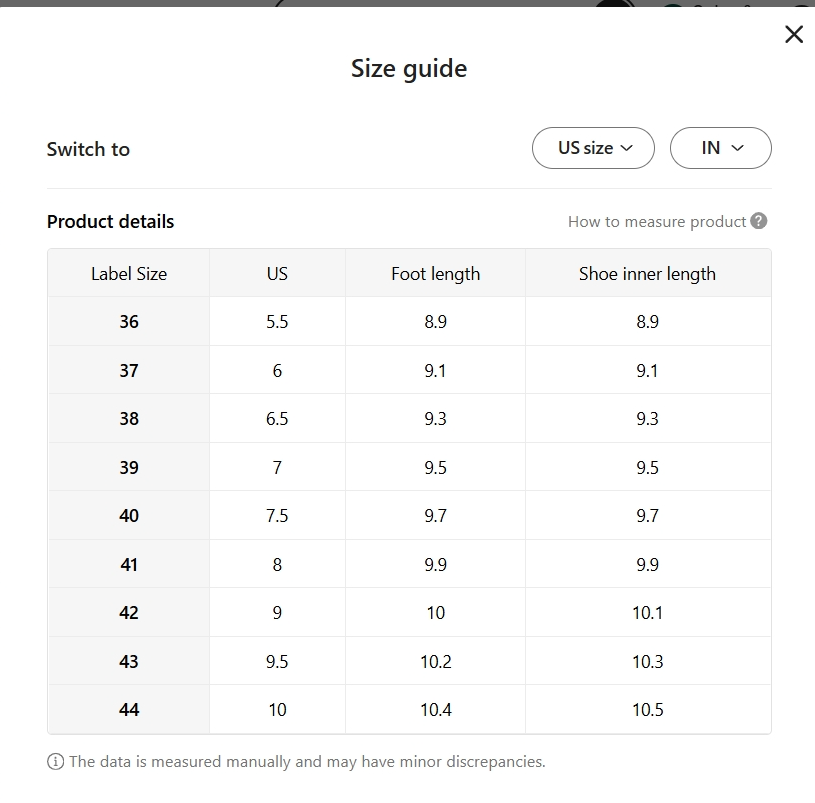Open the IN unit dropdown

tap(720, 148)
